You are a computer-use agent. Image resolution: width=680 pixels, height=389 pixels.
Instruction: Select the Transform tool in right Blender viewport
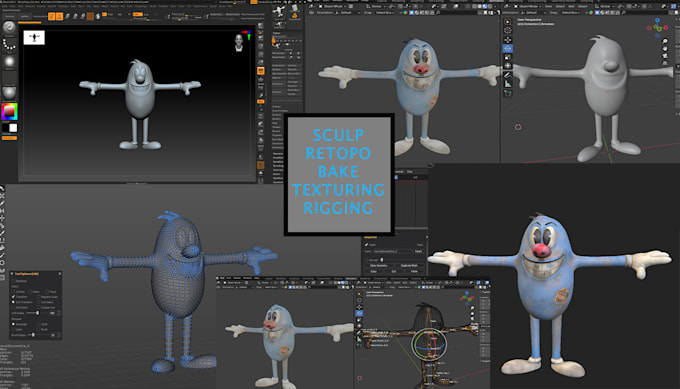tap(507, 65)
